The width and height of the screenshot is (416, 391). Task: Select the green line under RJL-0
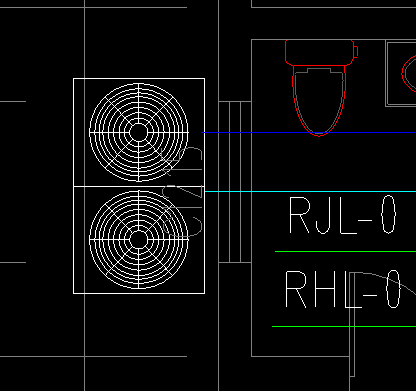click(345, 252)
